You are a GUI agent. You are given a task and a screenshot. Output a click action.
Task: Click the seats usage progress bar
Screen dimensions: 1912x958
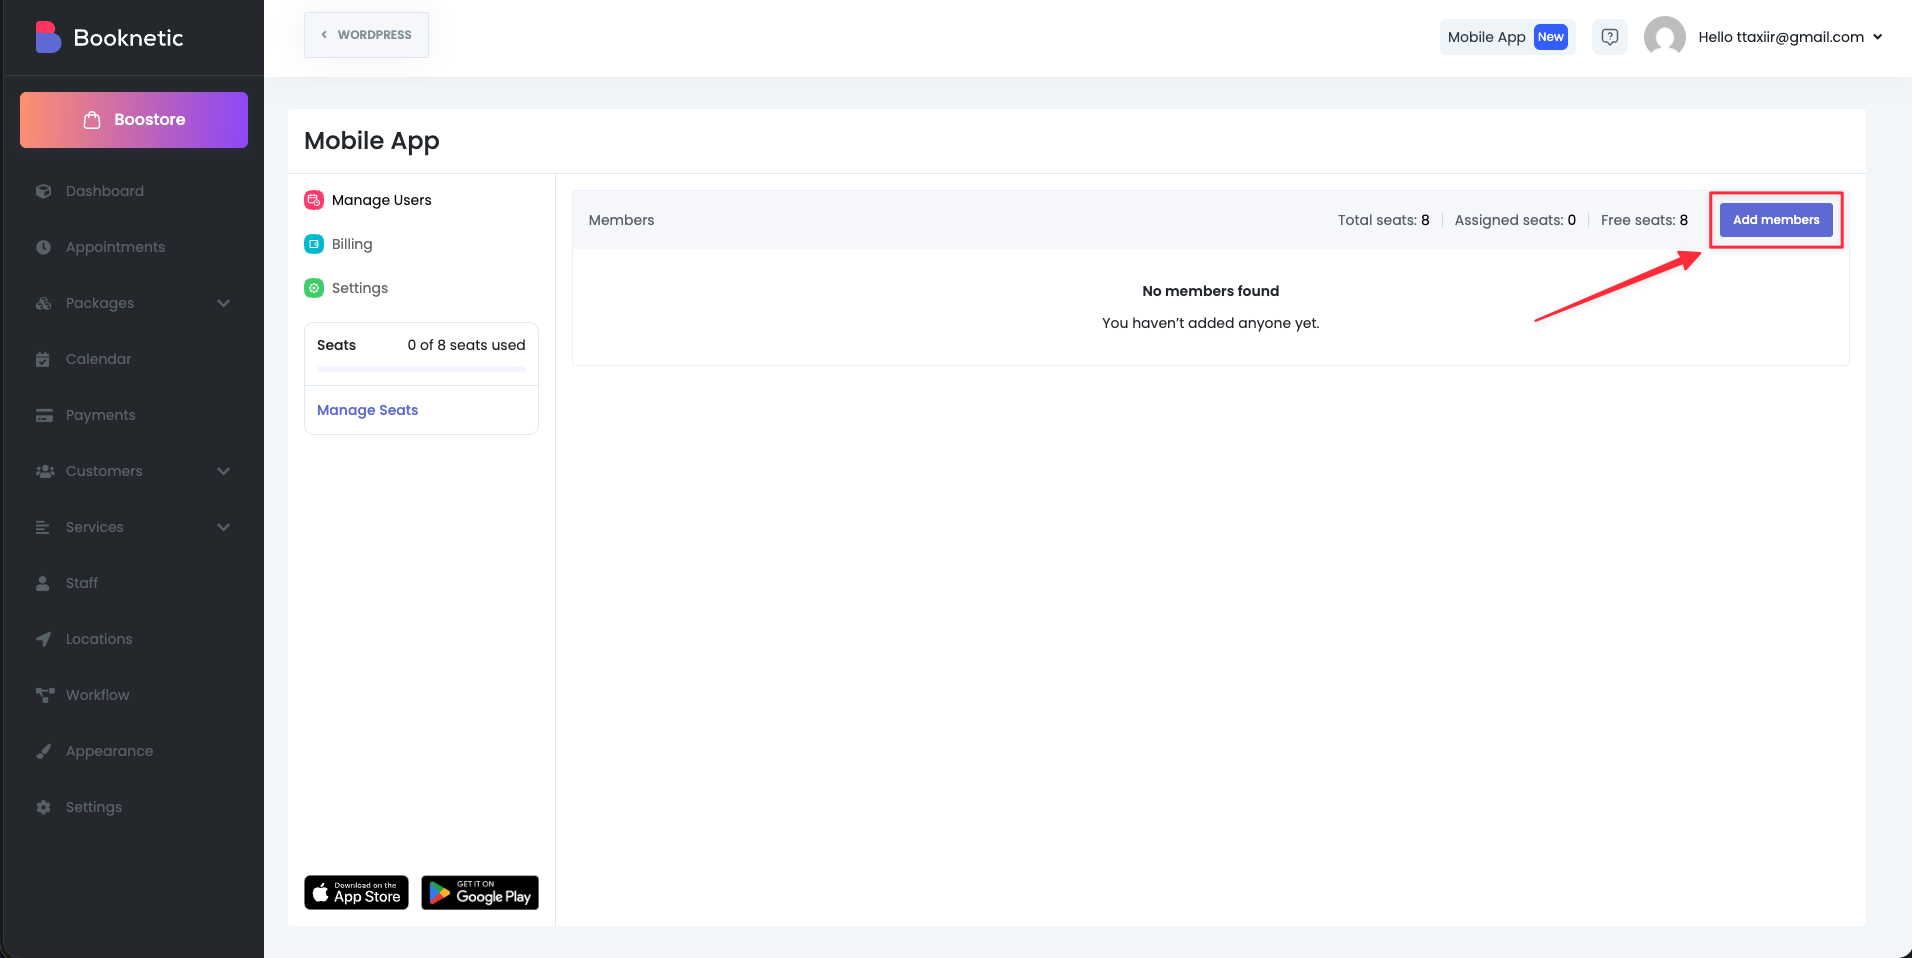click(x=421, y=369)
